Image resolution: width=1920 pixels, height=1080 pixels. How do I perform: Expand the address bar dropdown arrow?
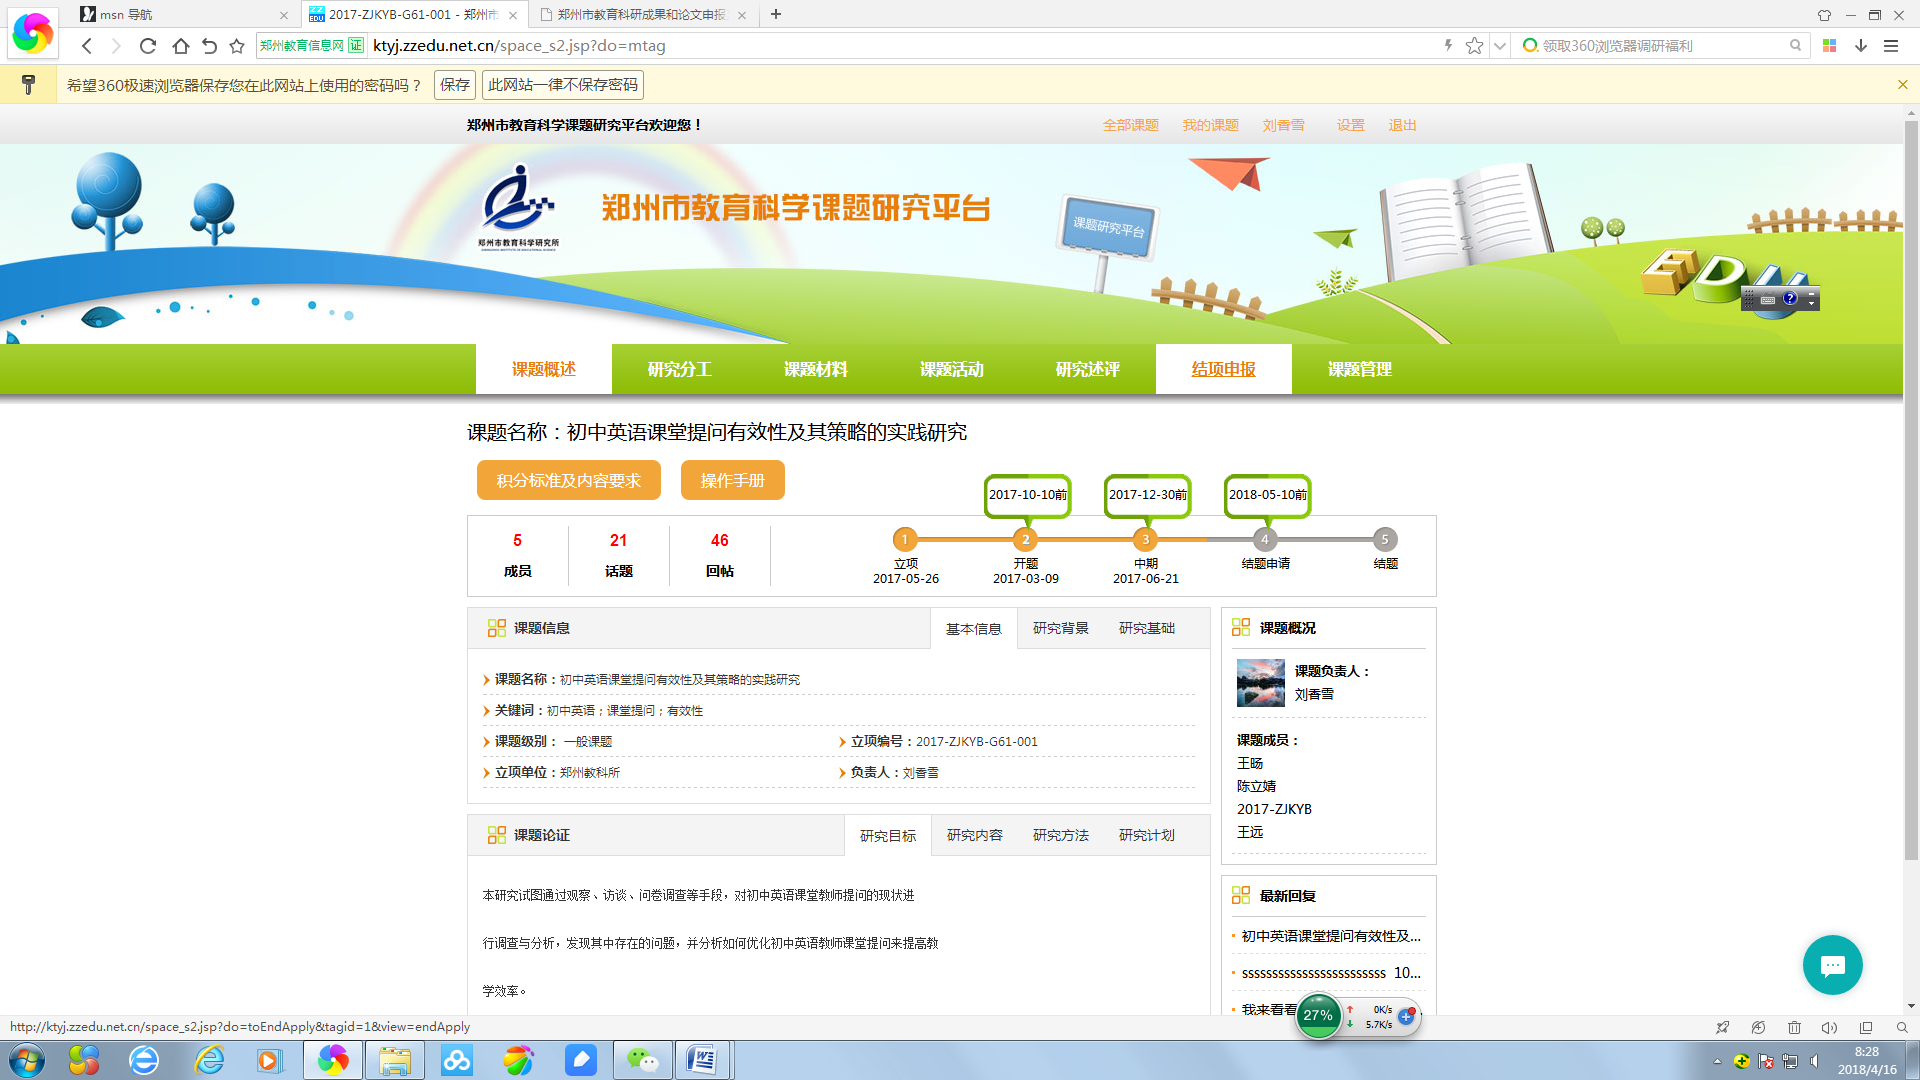click(x=1499, y=46)
